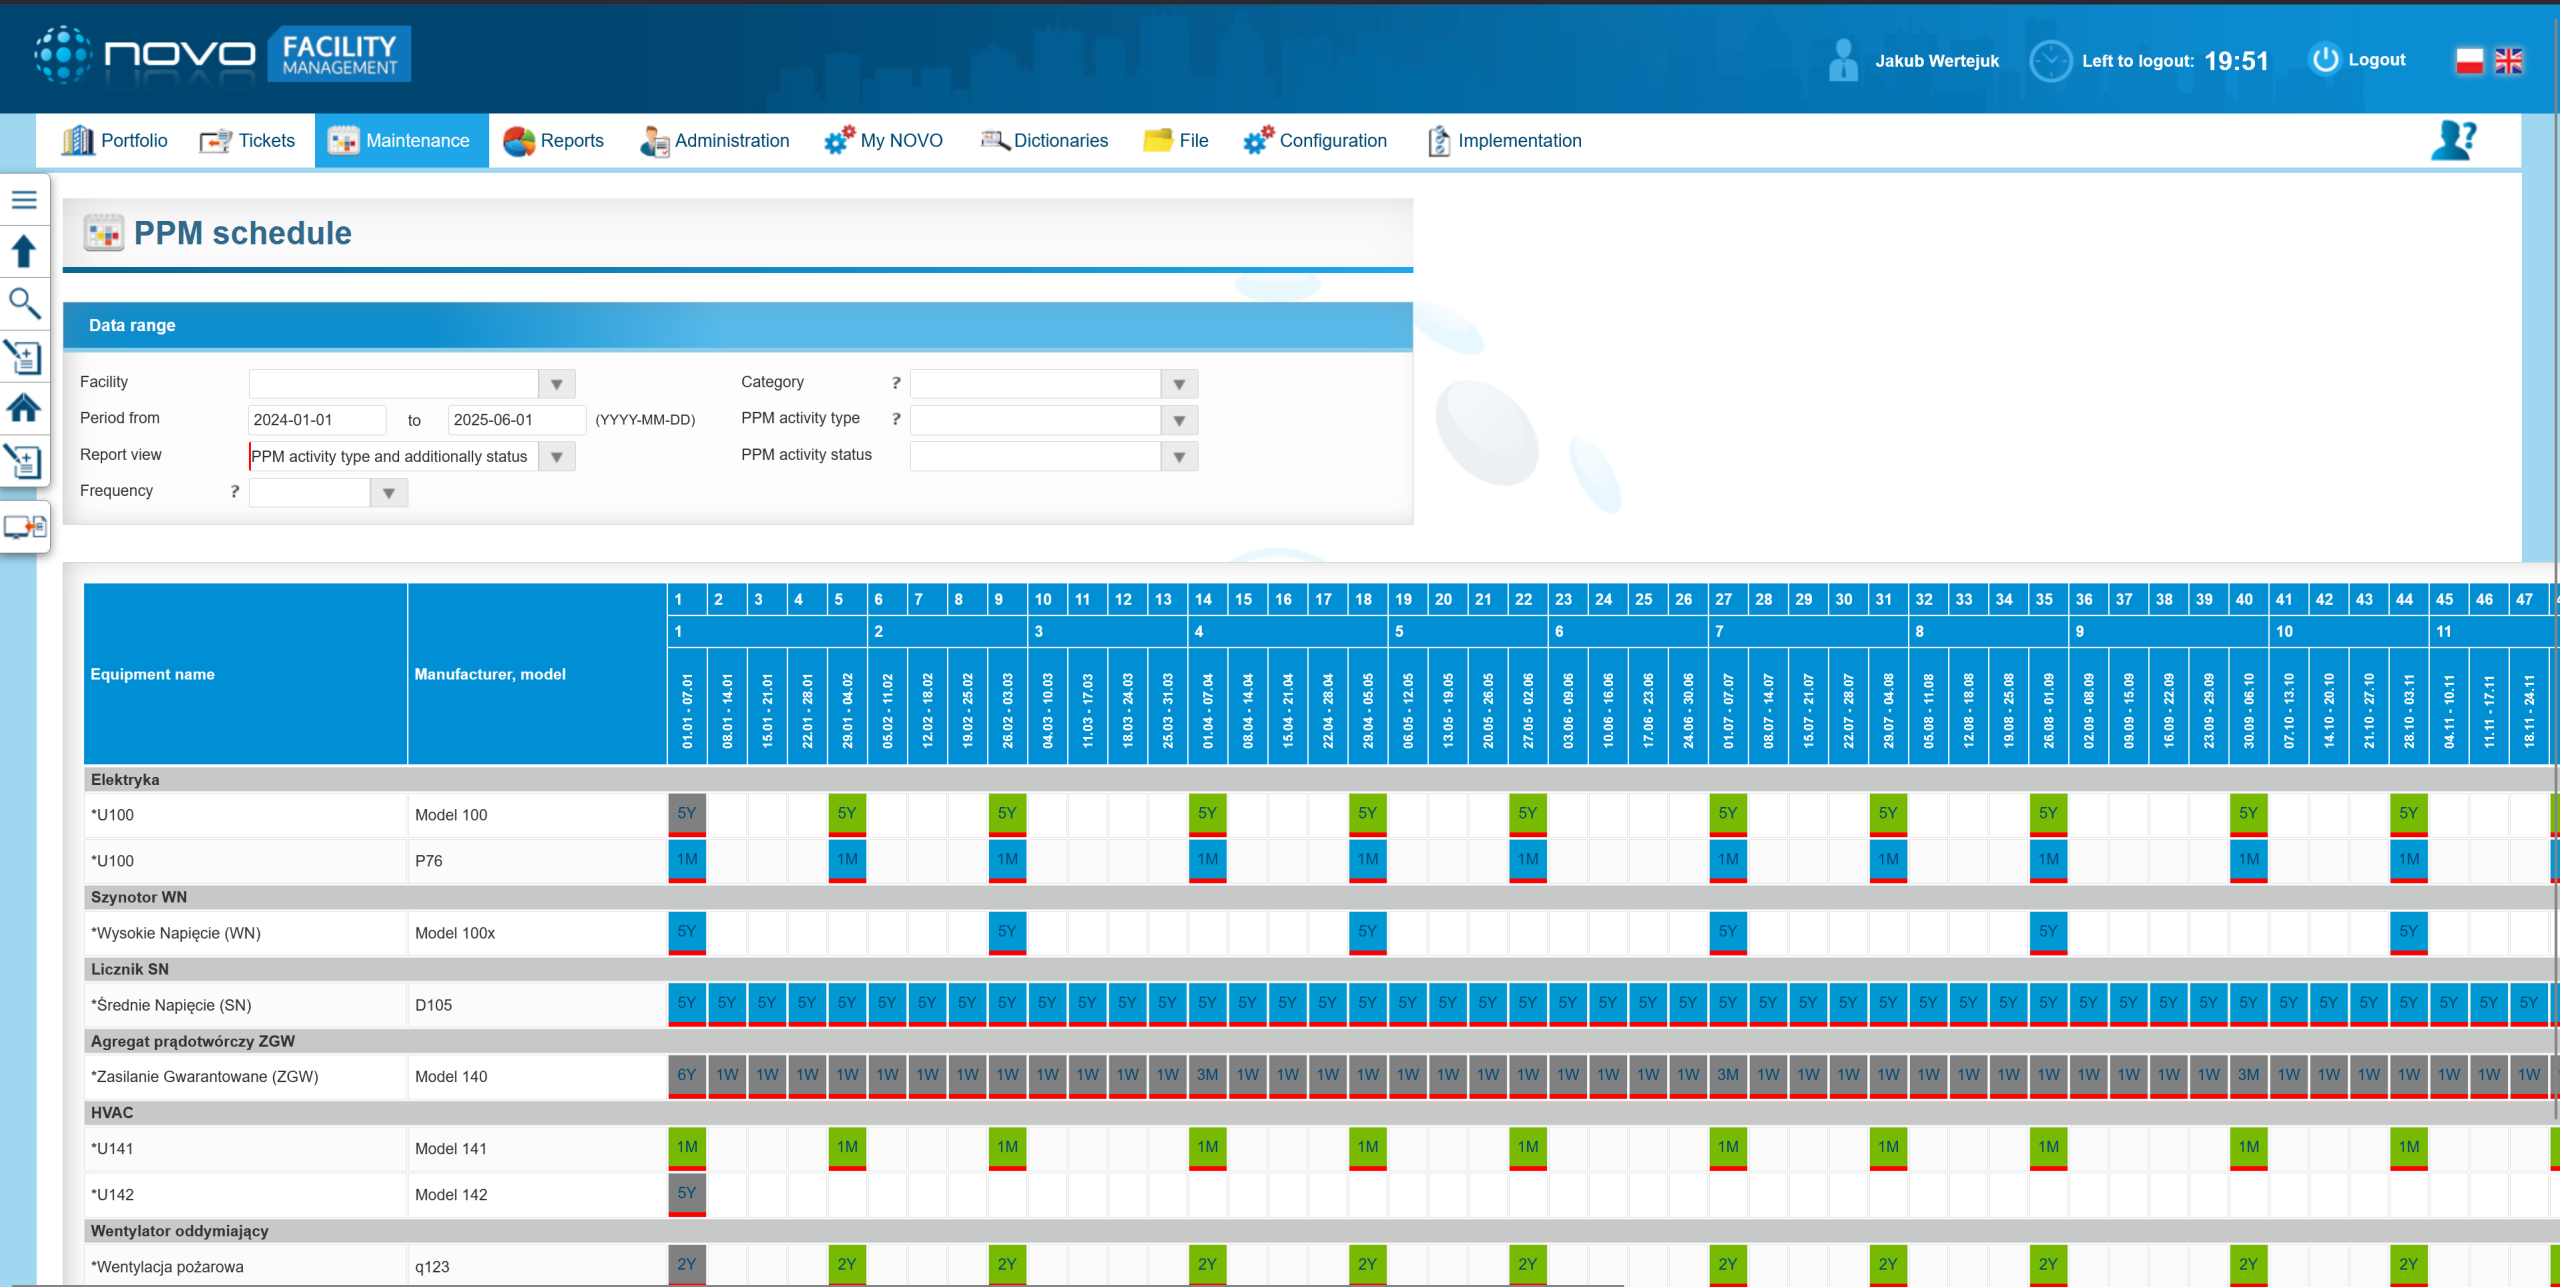Expand the Frequency dropdown

388,493
